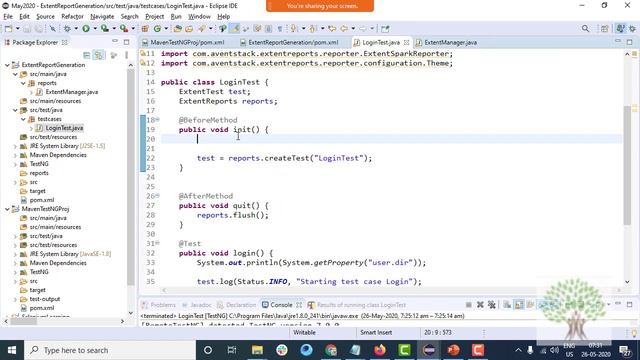640x360 pixels.
Task: Collapse the MavenTestNGProj project node
Action: point(7,209)
